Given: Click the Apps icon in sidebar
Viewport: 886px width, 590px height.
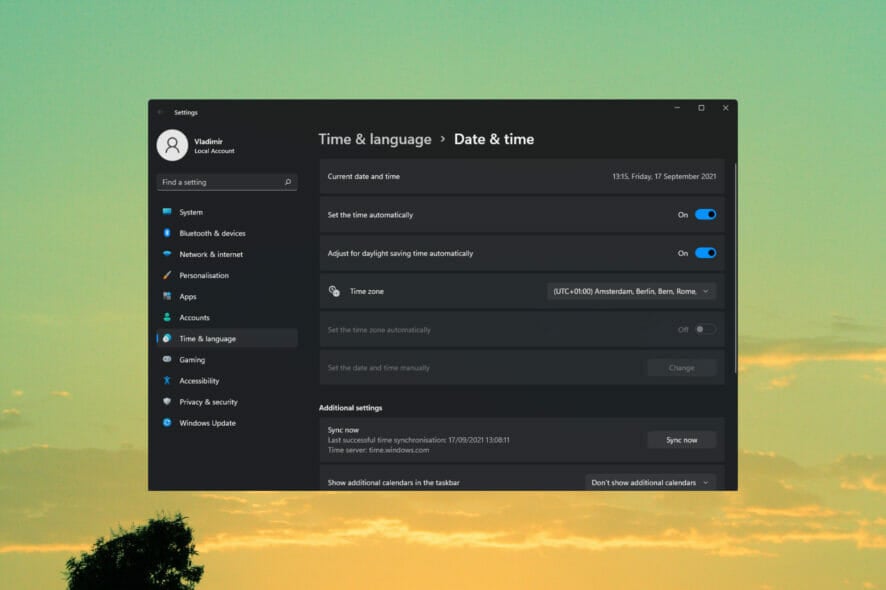Looking at the screenshot, I should pyautogui.click(x=167, y=296).
